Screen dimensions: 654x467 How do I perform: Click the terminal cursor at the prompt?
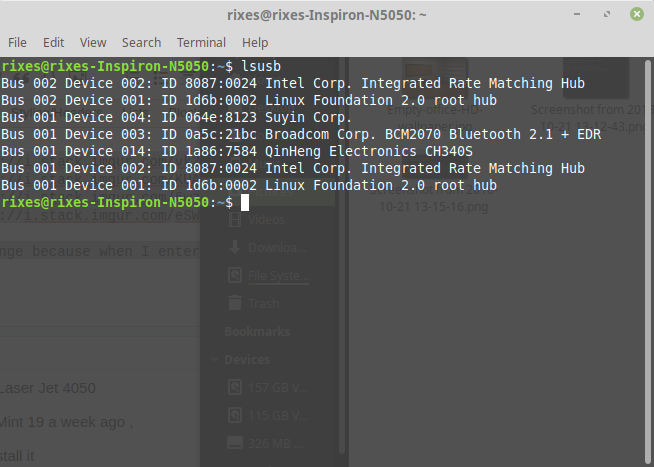click(245, 203)
